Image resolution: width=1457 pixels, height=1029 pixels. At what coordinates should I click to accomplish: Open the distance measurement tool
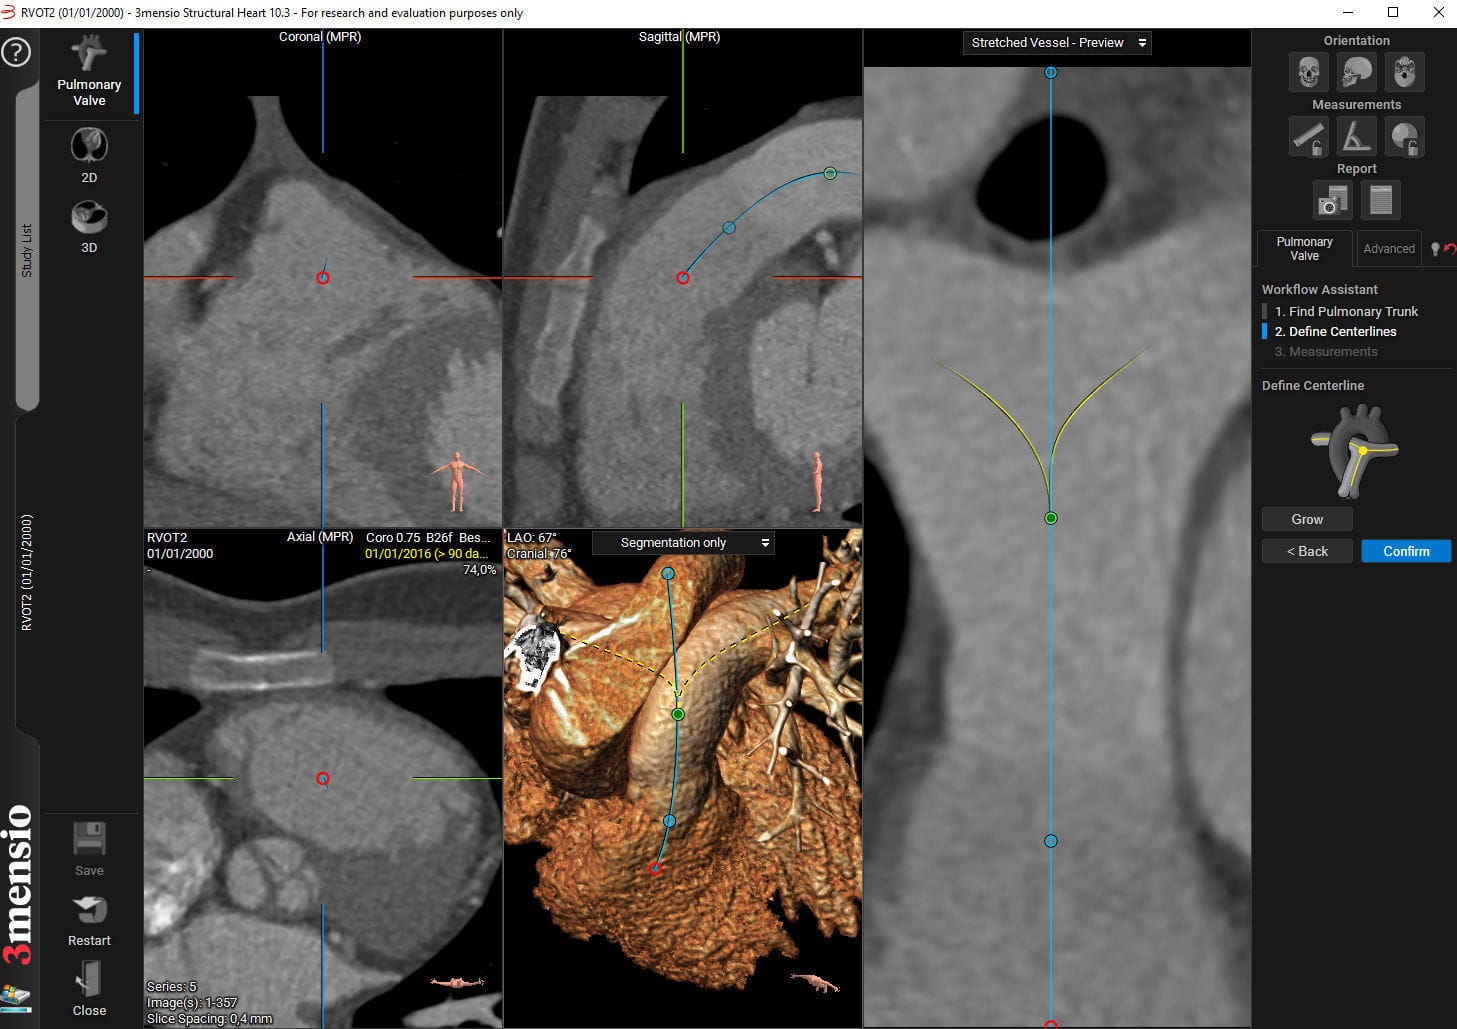[x=1308, y=136]
